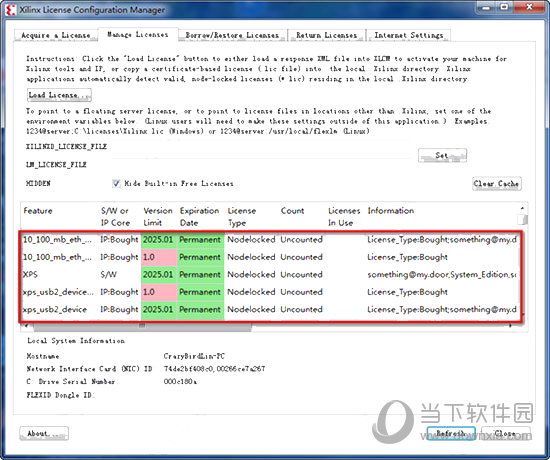Click the table's vertical scrollbar up arrow
This screenshot has height=460, width=550.
(522, 208)
